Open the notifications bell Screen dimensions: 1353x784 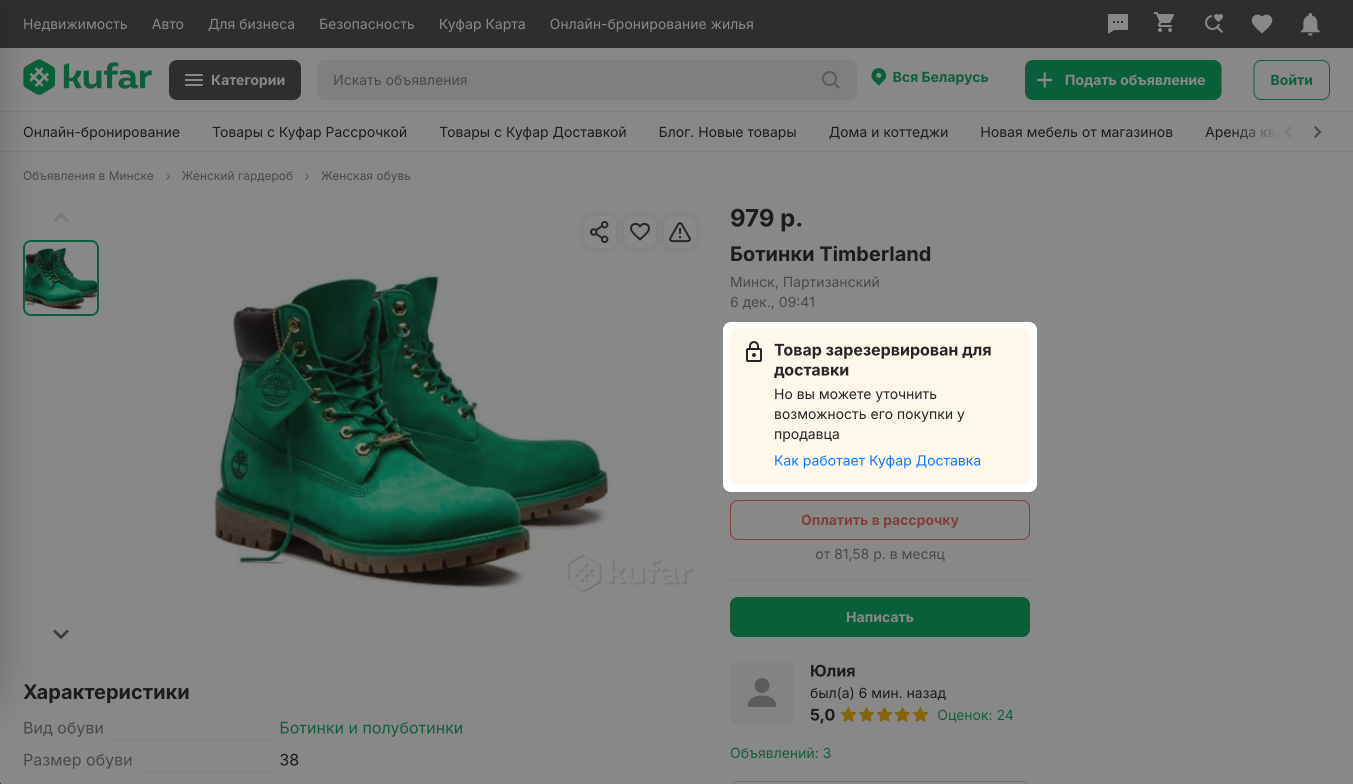[1310, 24]
